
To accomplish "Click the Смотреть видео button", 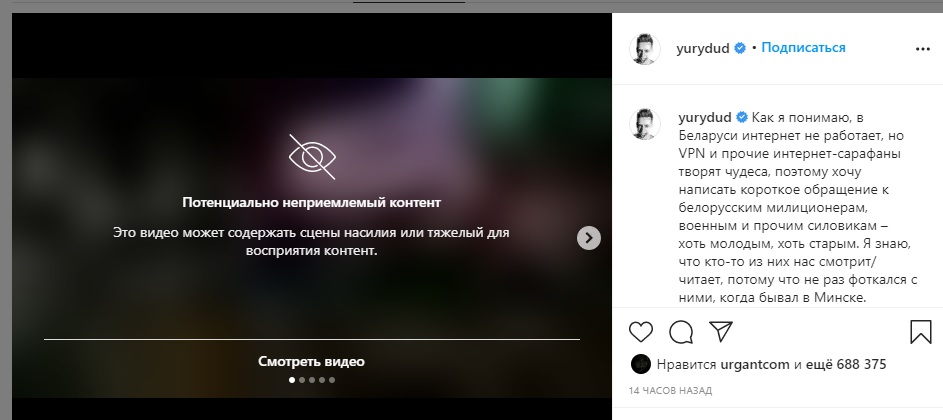I will pyautogui.click(x=312, y=362).
